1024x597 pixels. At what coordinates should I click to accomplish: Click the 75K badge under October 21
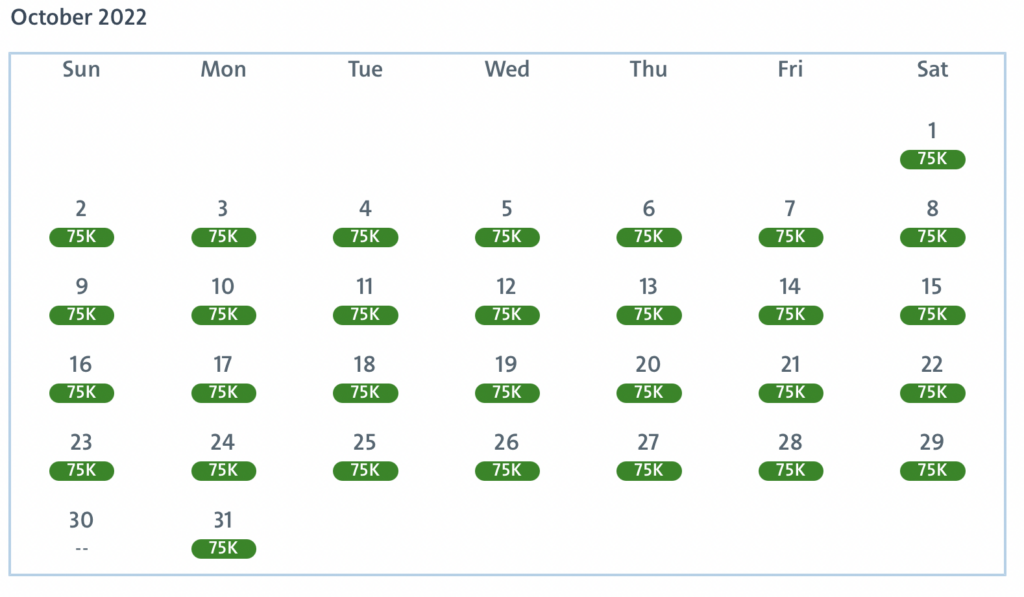pos(790,393)
